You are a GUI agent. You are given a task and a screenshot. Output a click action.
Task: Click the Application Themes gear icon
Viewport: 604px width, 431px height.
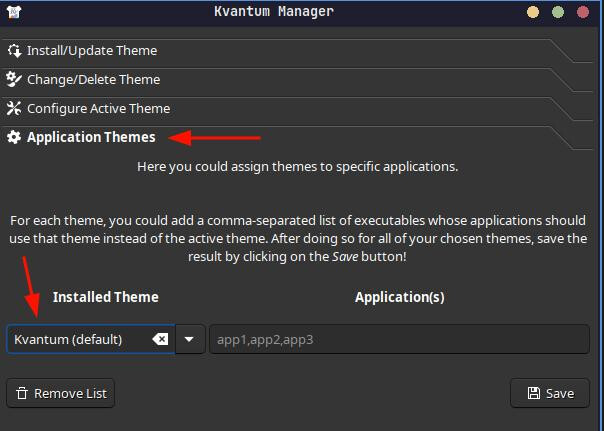pyautogui.click(x=14, y=138)
